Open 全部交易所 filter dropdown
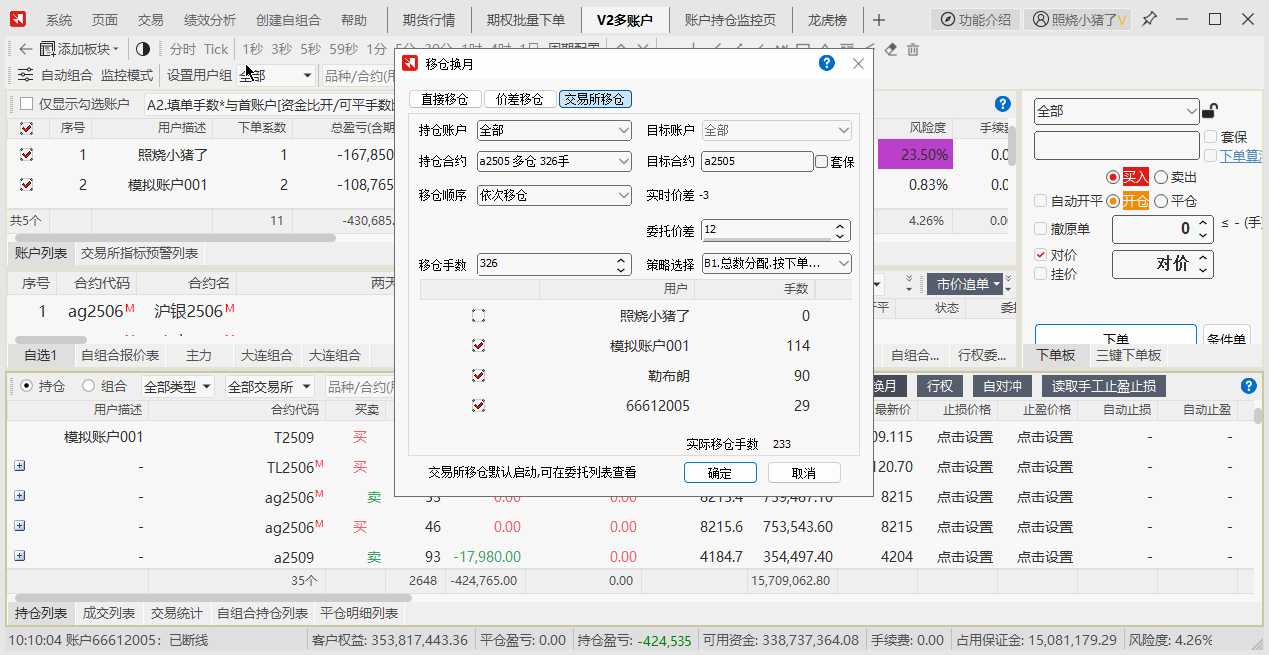This screenshot has height=655, width=1269. click(x=269, y=387)
